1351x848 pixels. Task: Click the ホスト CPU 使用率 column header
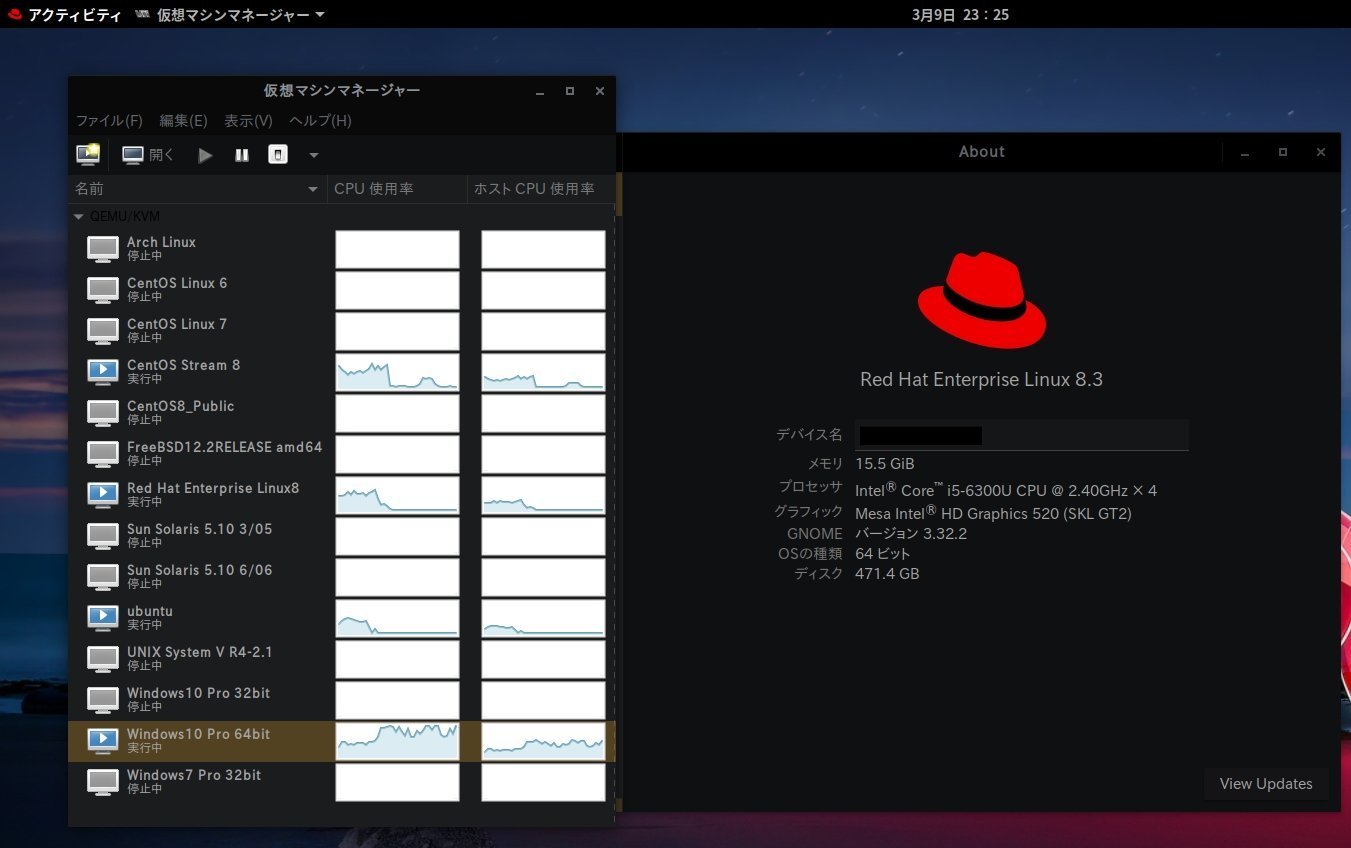pos(541,188)
